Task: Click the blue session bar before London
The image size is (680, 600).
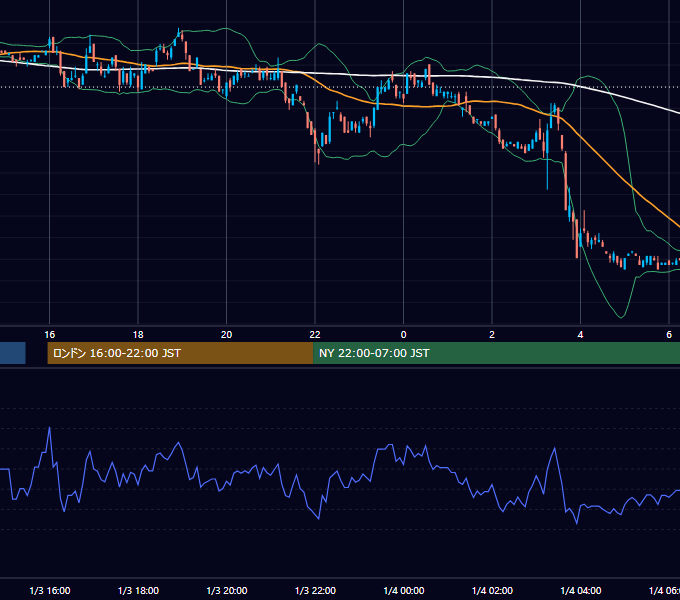Action: point(13,353)
